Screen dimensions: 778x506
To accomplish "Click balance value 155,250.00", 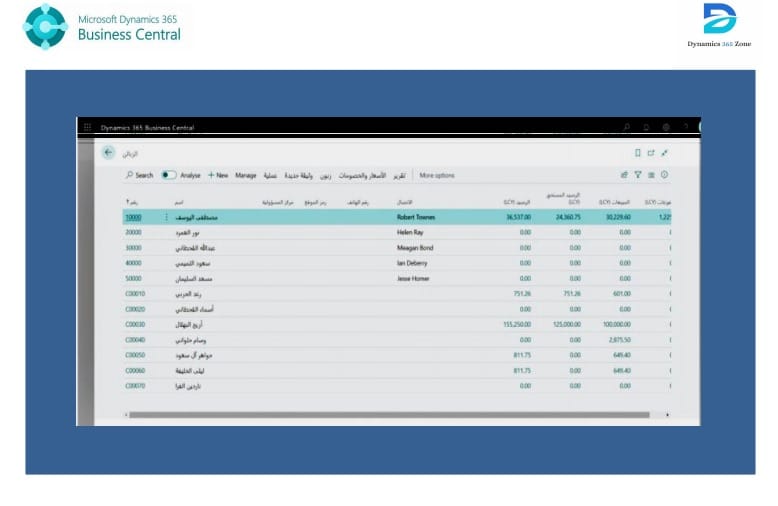I will [x=517, y=324].
